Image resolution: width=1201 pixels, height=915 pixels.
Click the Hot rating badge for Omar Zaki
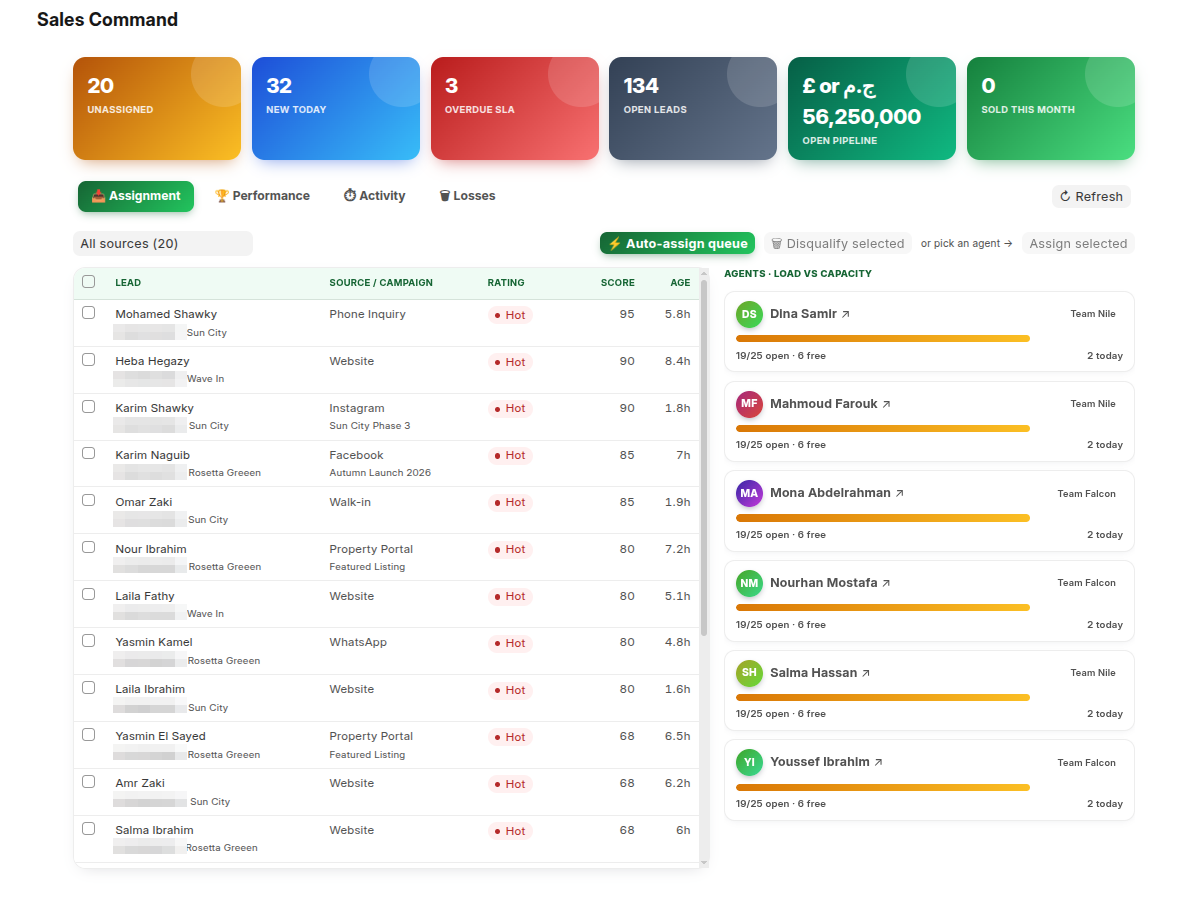pos(510,503)
